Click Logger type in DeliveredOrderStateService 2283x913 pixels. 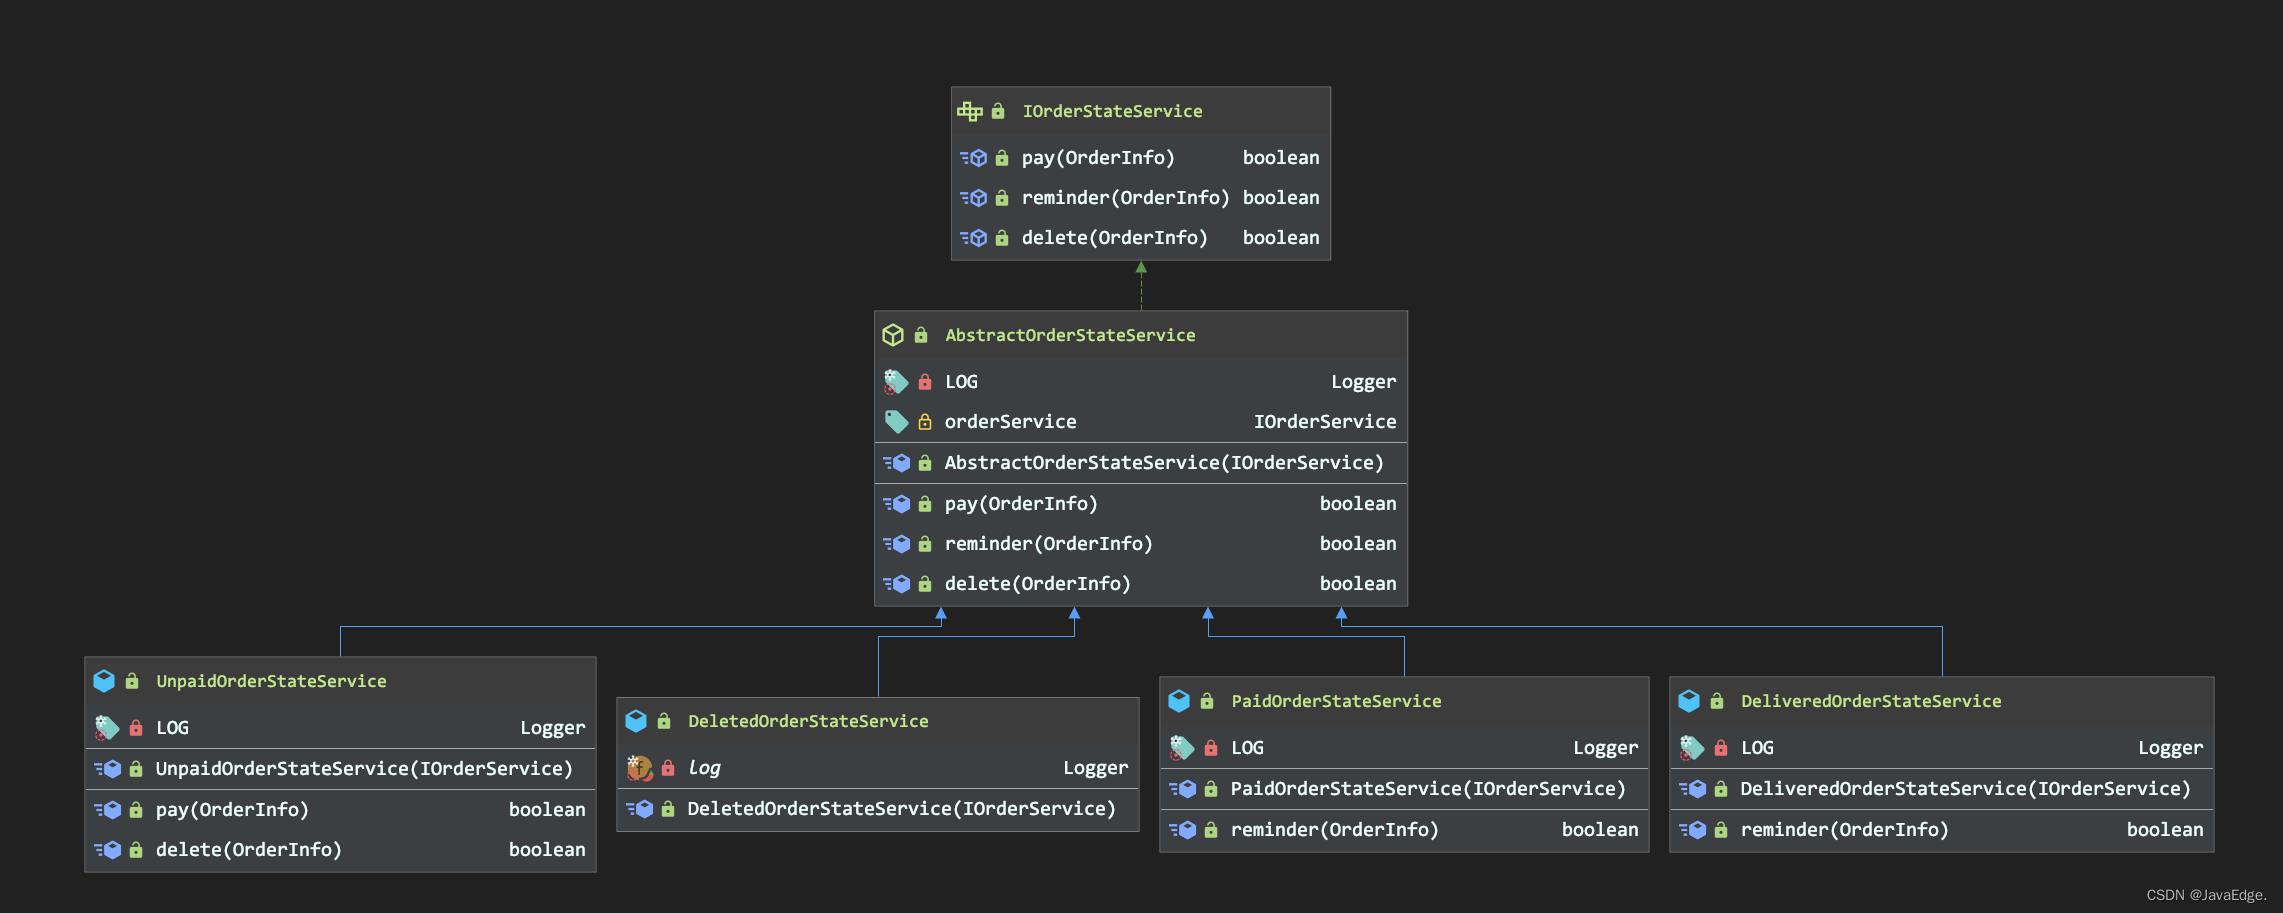click(2171, 748)
